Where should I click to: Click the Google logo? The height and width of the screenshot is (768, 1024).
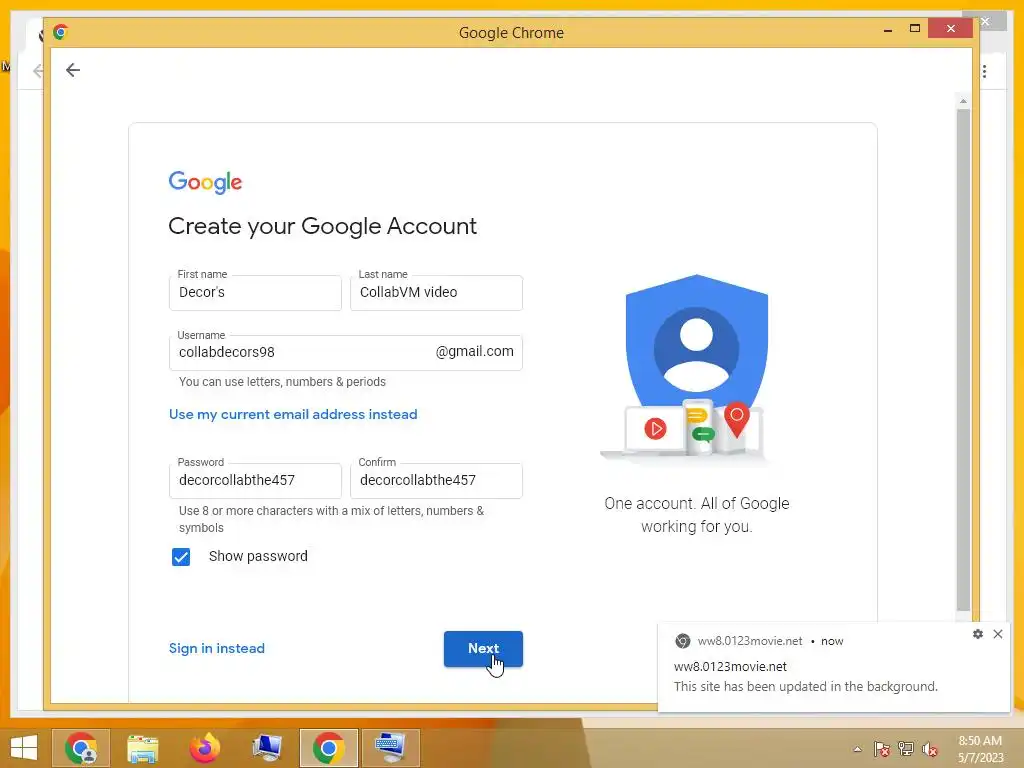tap(205, 182)
